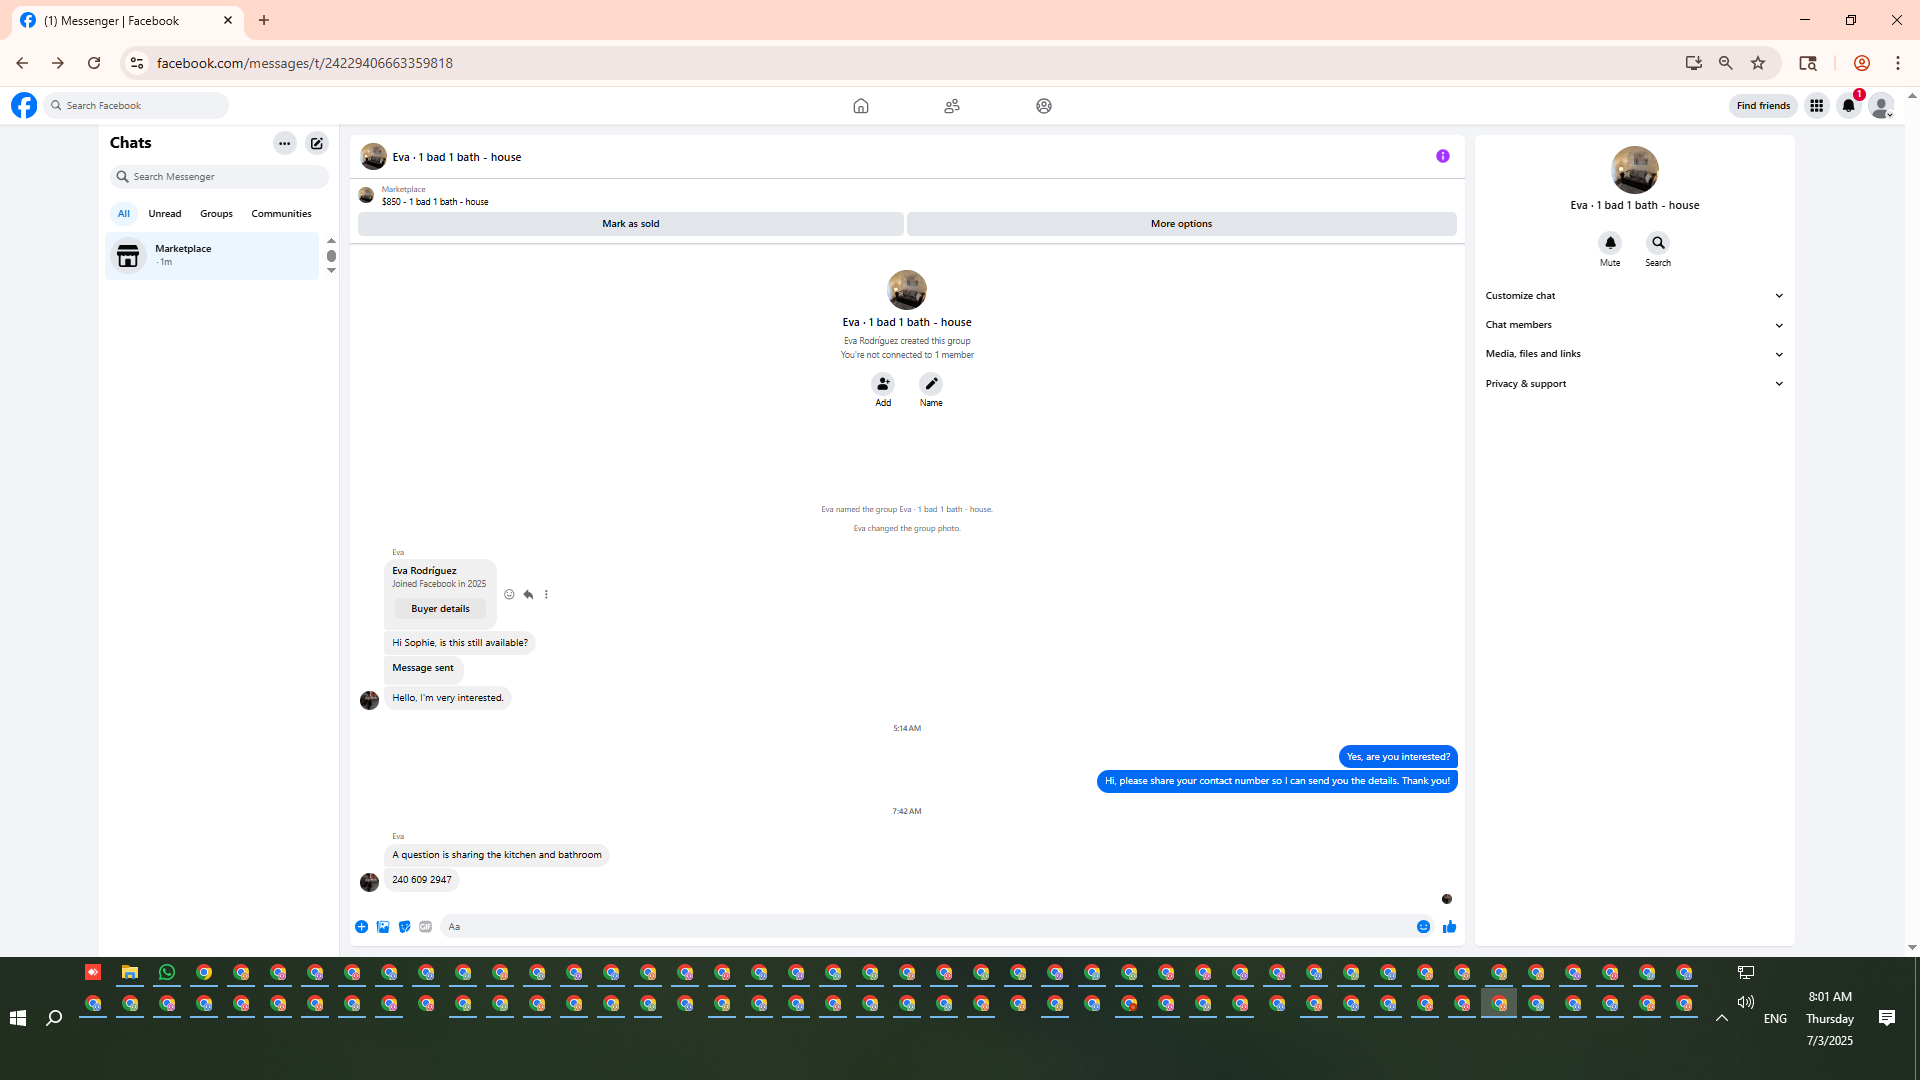Mute this conversation with bell toggle
The width and height of the screenshot is (1920, 1080).
tap(1610, 243)
